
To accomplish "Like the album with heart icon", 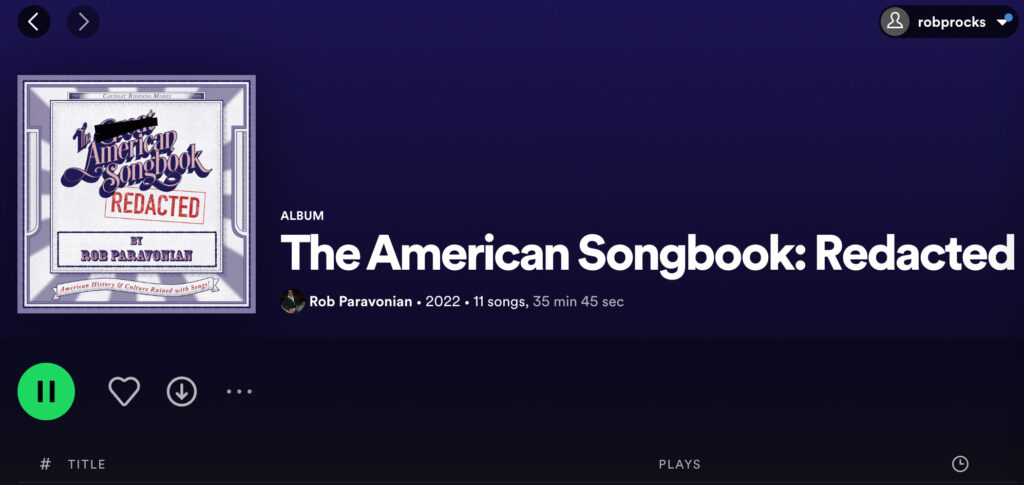I will coord(124,392).
